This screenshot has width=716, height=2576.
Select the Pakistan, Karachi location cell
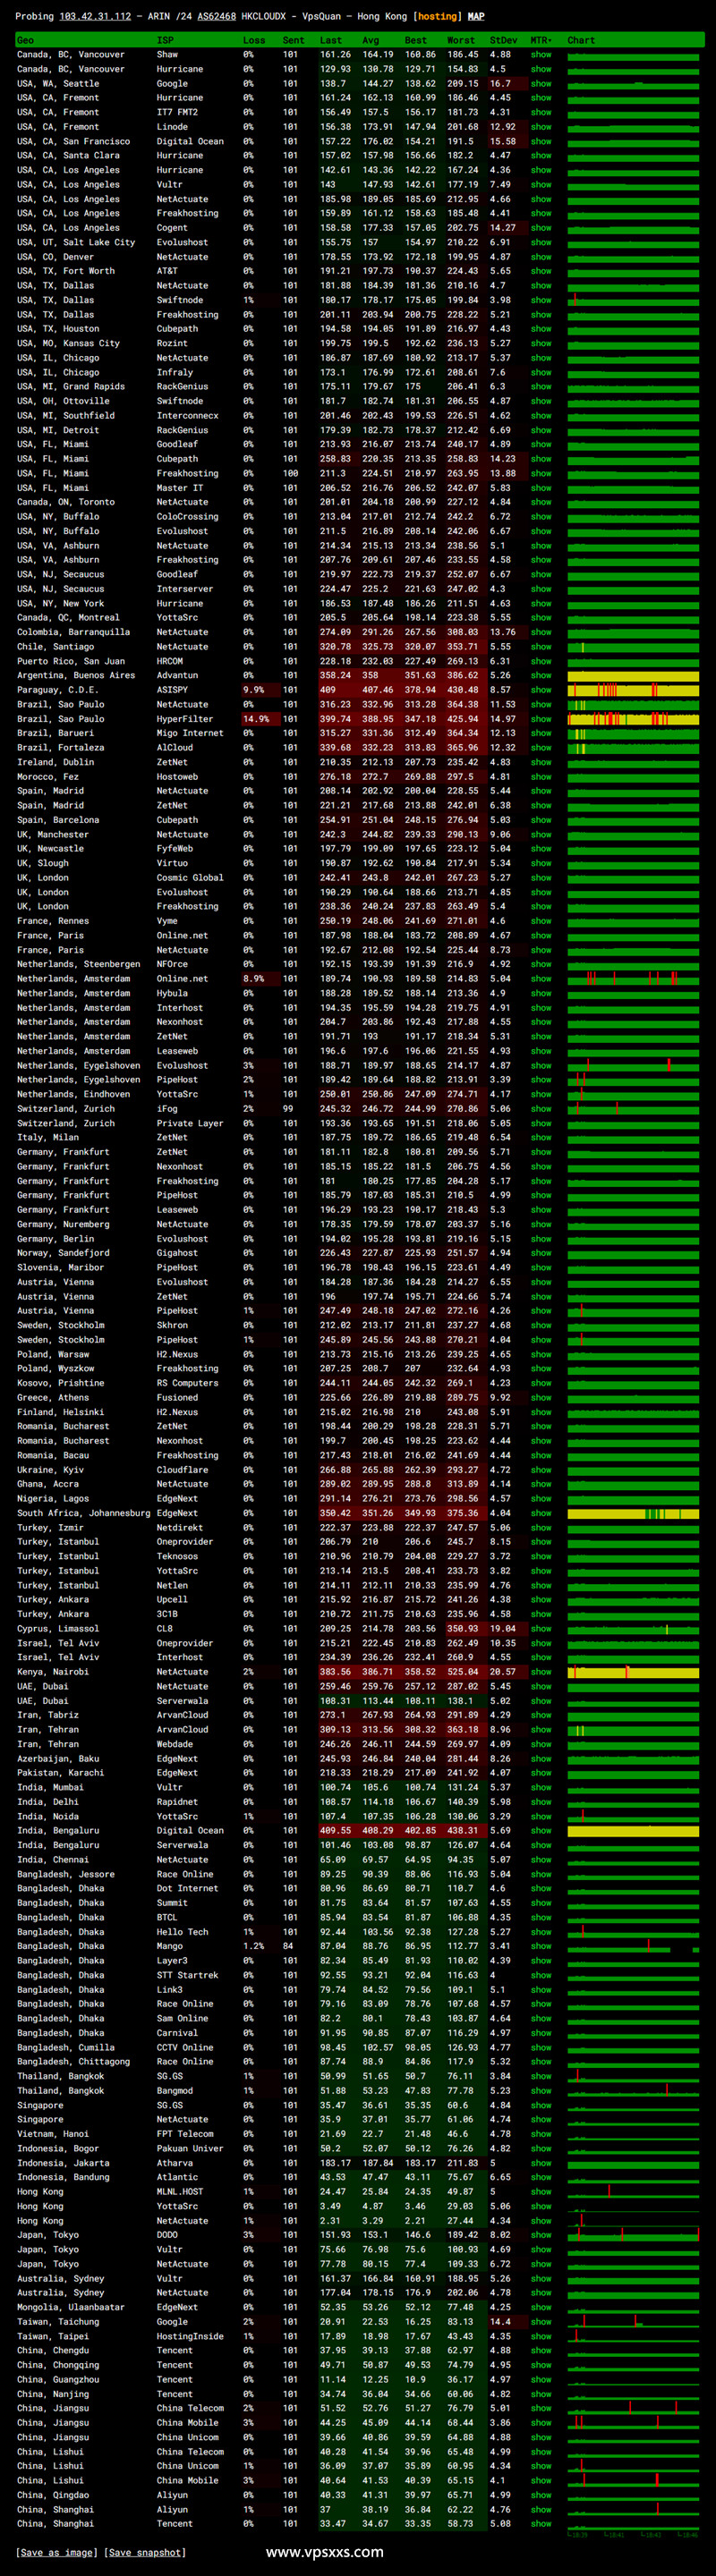pos(60,1773)
